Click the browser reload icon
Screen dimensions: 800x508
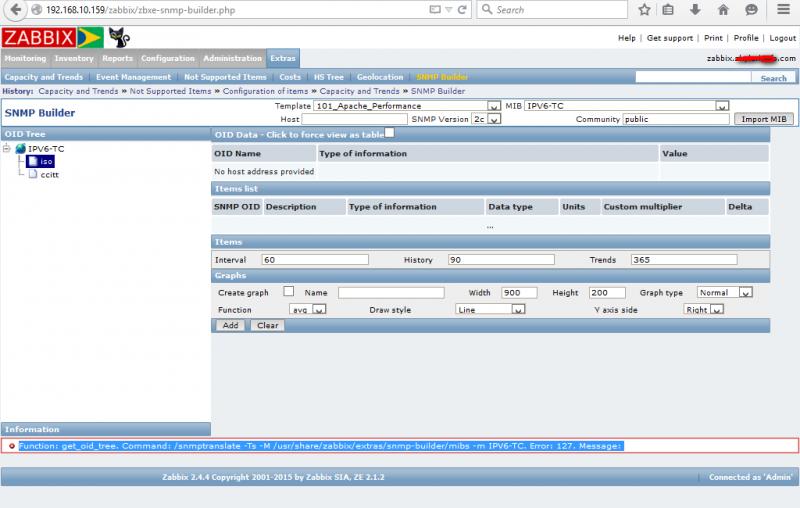click(x=462, y=10)
